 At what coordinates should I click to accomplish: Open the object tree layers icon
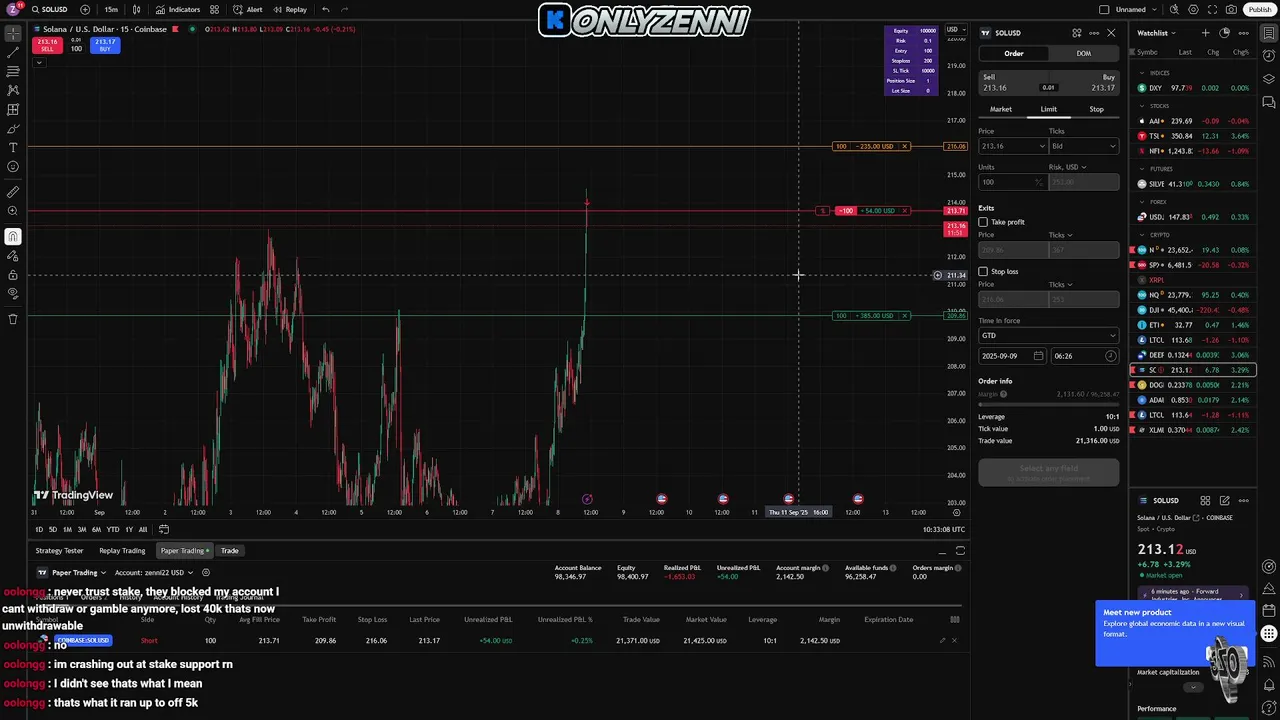[1269, 79]
